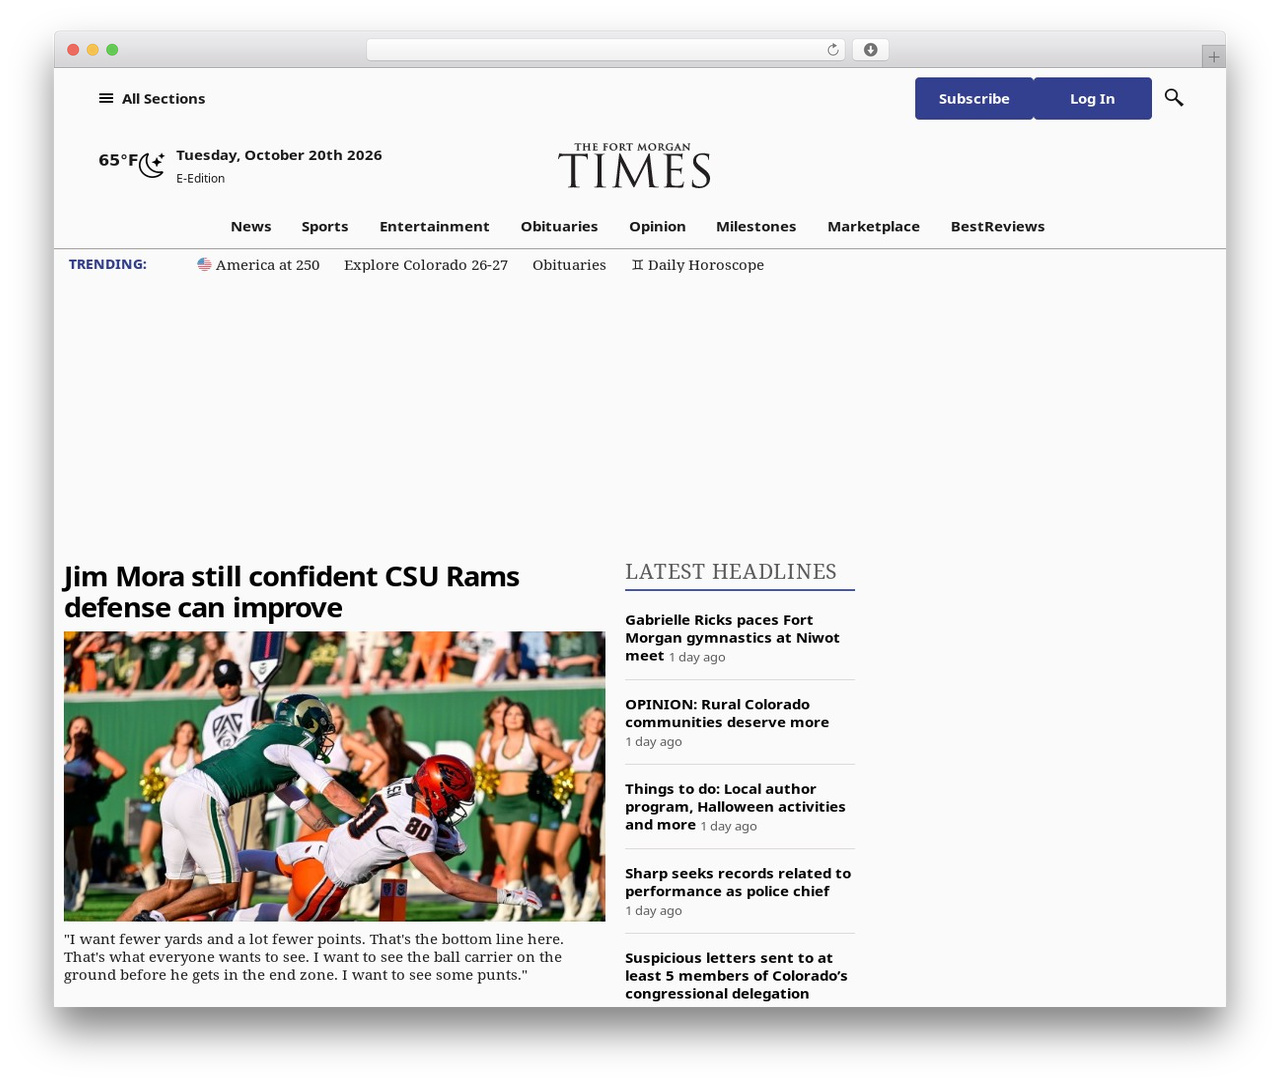Open the News section
This screenshot has height=1084, width=1280.
coord(251,226)
